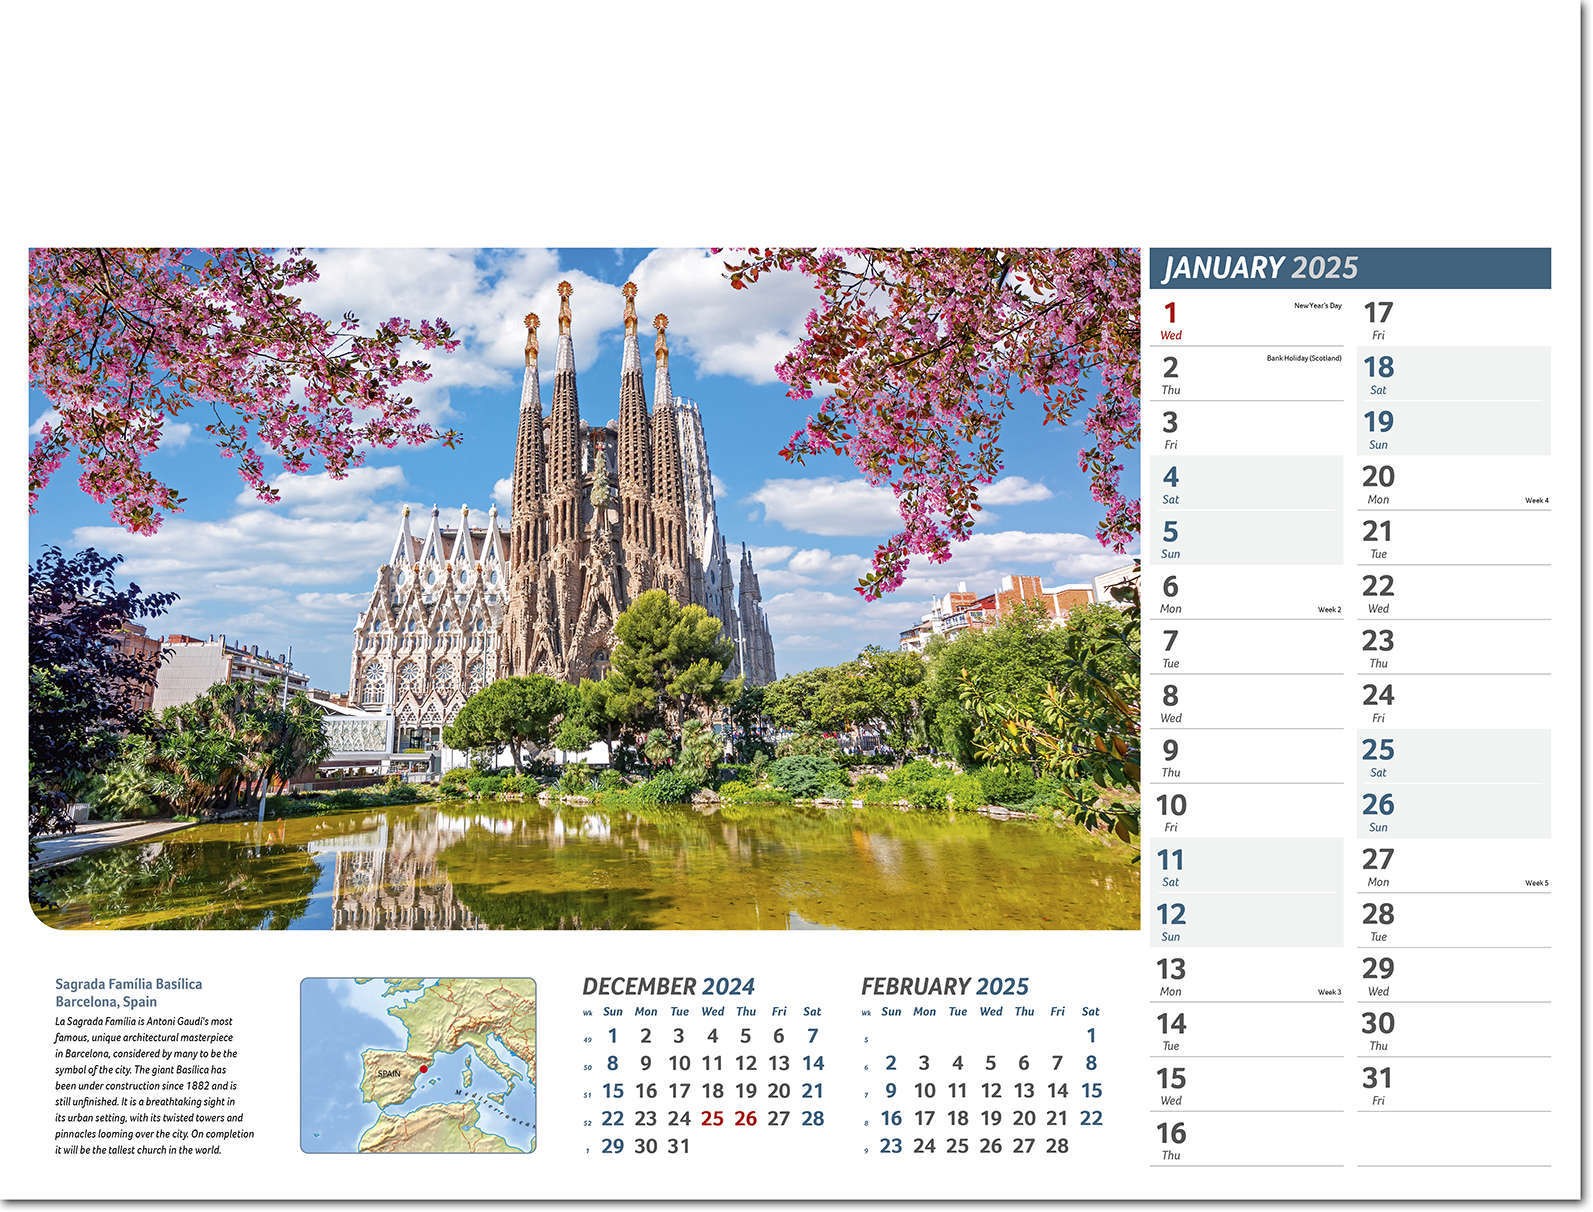Screen dimensions: 1593x1212
Task: Select Saturday 7 in December 2024 mini calendar
Action: pos(812,1036)
